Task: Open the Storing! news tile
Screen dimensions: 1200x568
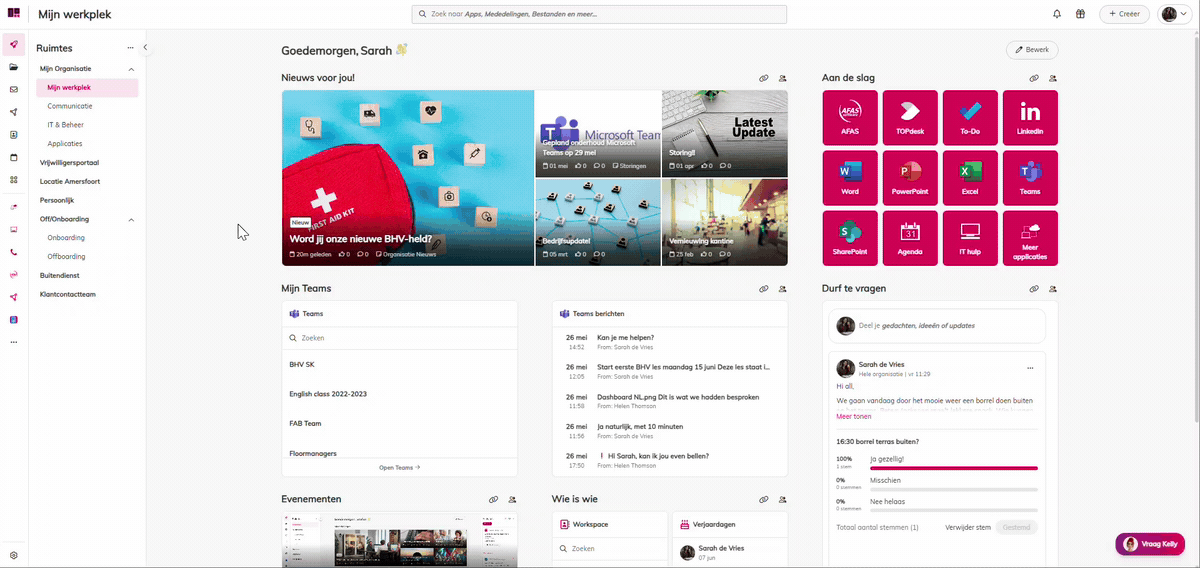Action: (x=724, y=133)
